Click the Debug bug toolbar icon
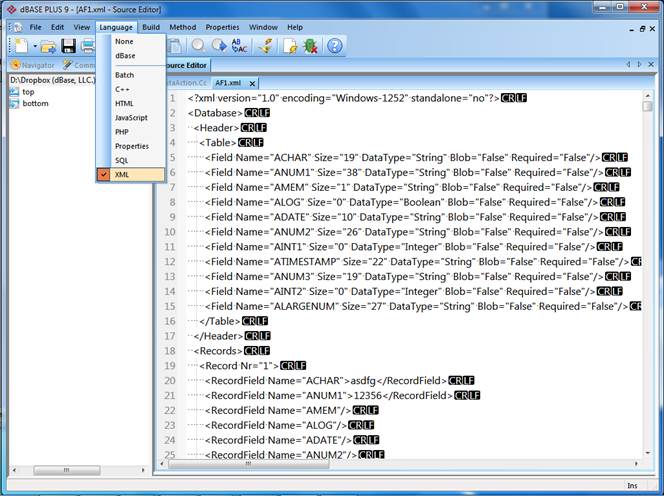 tap(310, 46)
